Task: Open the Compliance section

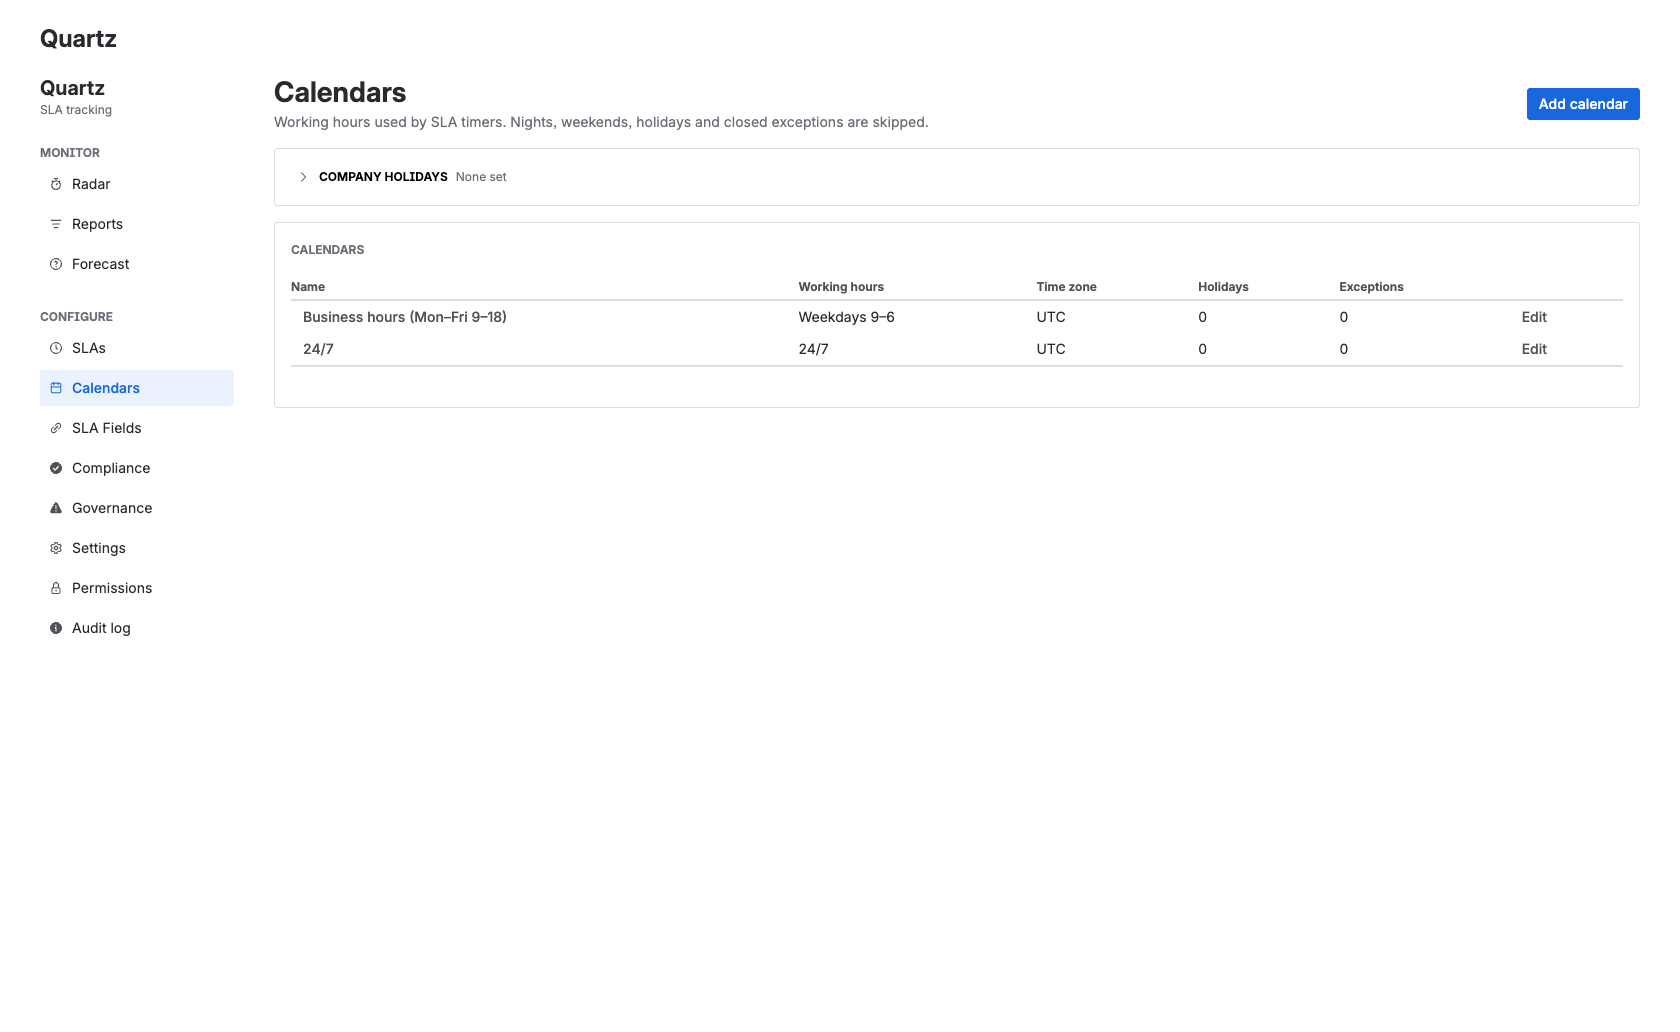Action: click(137, 468)
